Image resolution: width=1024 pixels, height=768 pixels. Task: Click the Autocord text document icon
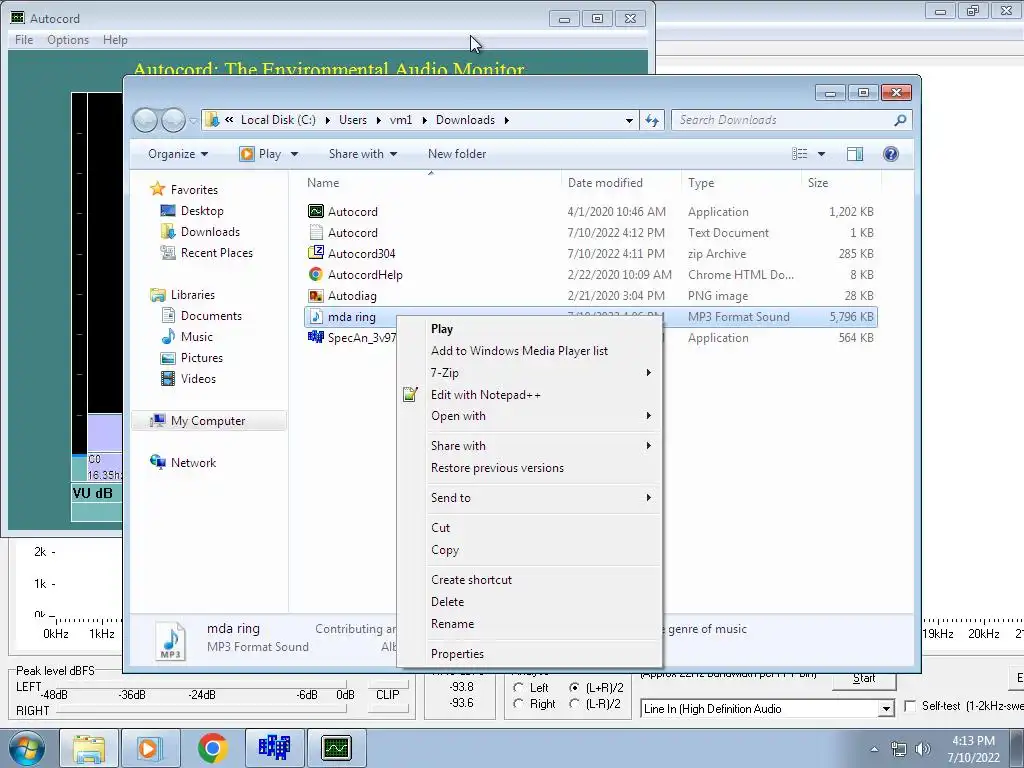pos(316,232)
